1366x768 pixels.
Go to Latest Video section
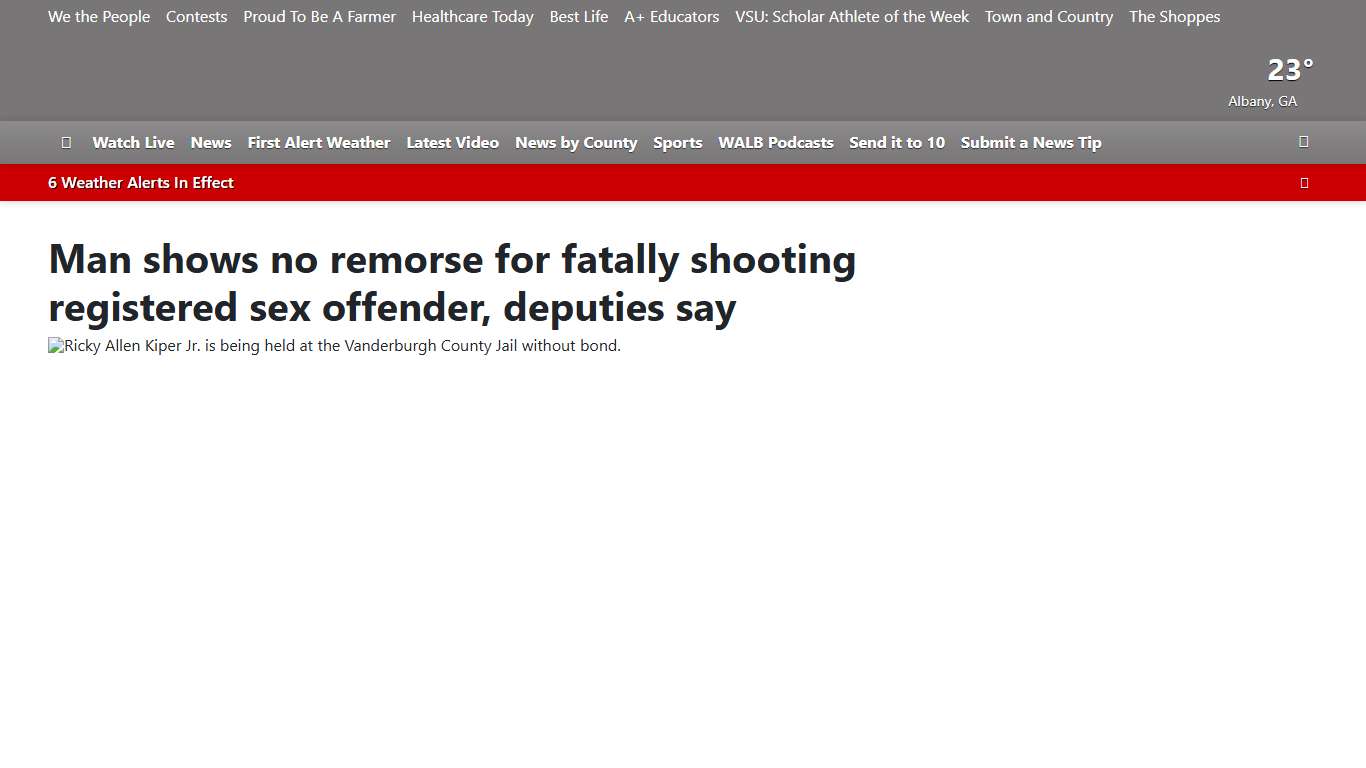452,143
